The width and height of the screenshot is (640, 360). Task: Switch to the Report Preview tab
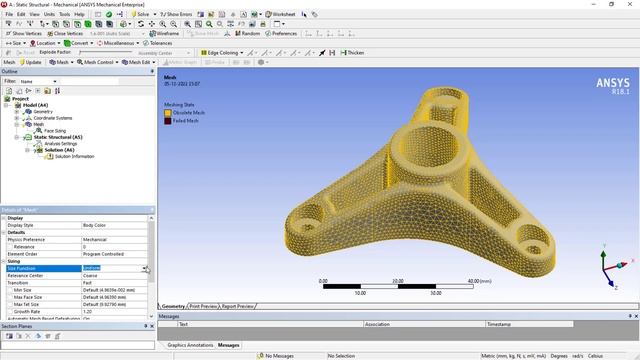[238, 306]
